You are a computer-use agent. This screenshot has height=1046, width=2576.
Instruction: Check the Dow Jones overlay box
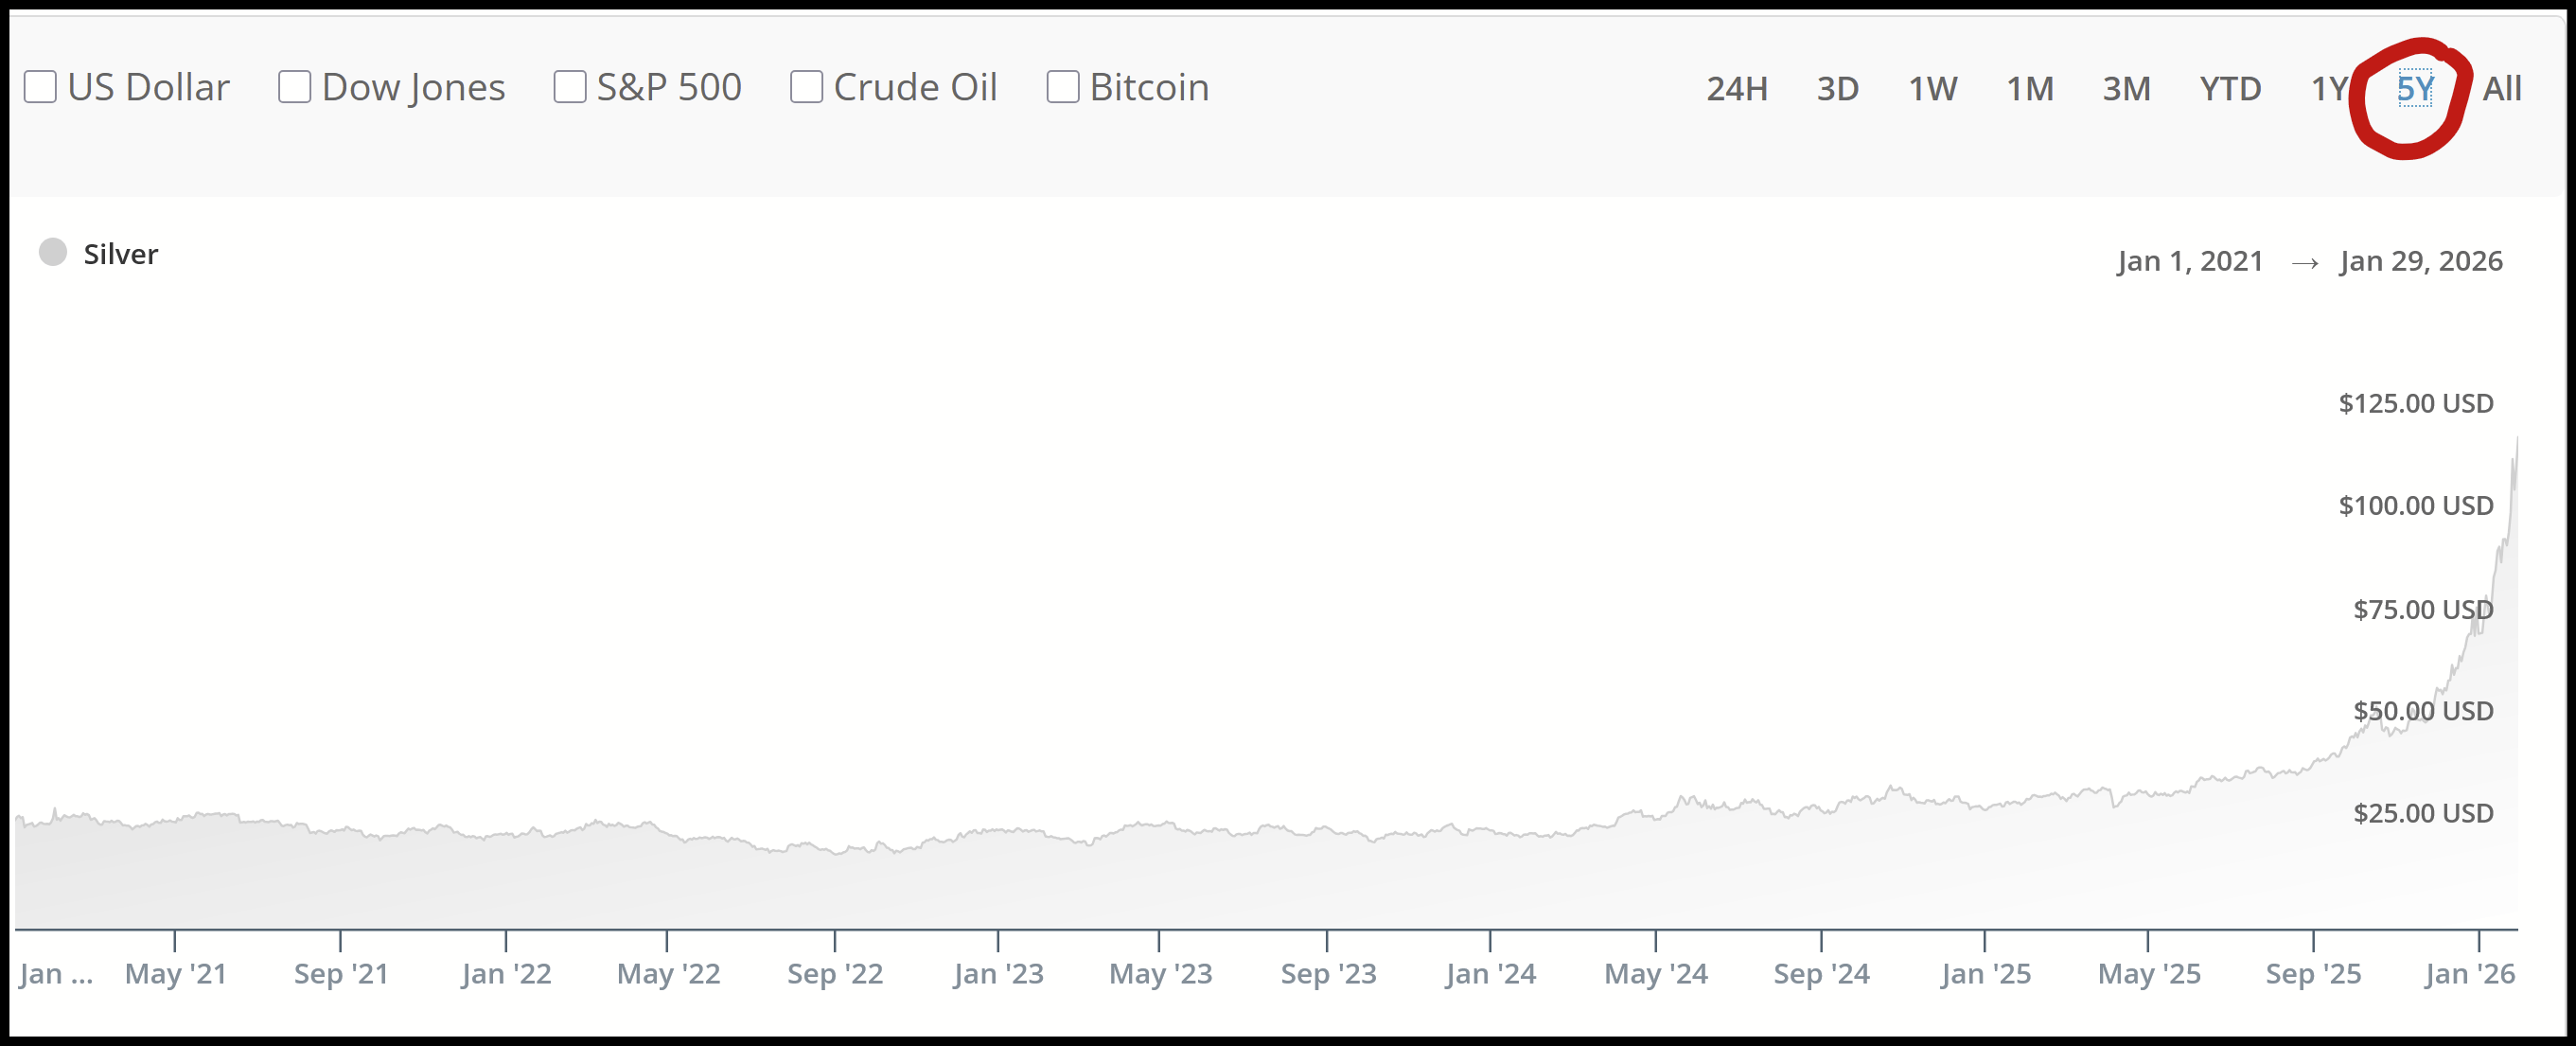click(x=294, y=87)
